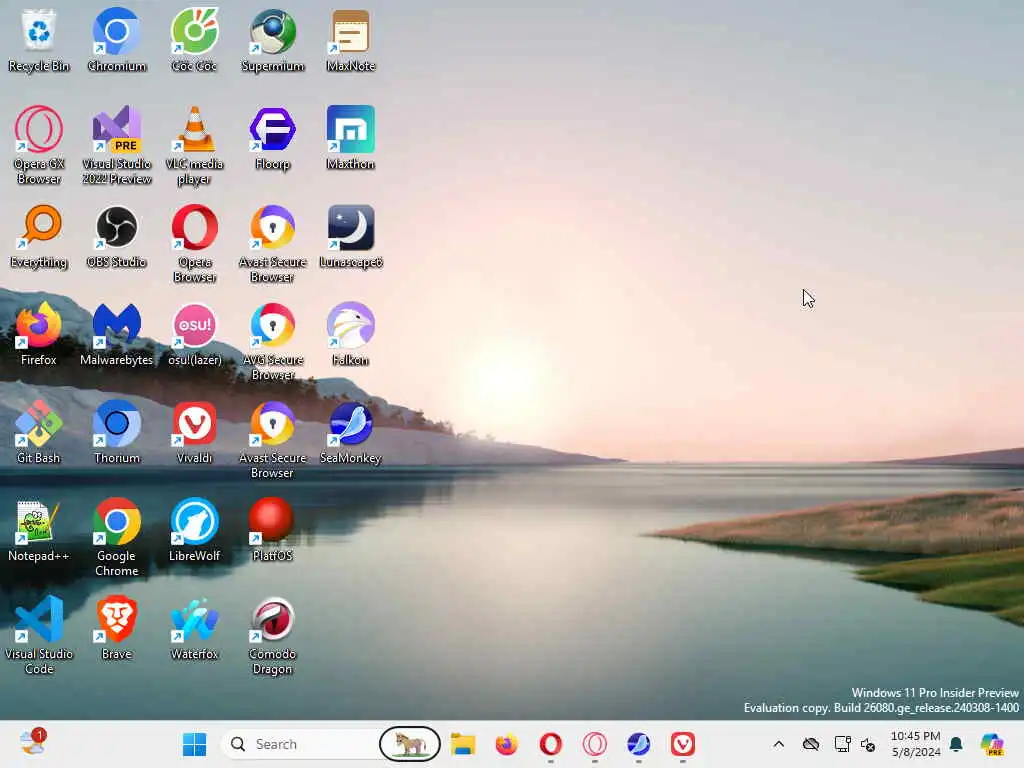Select the LibreWolf desktop icon
This screenshot has width=1024, height=768.
point(194,530)
